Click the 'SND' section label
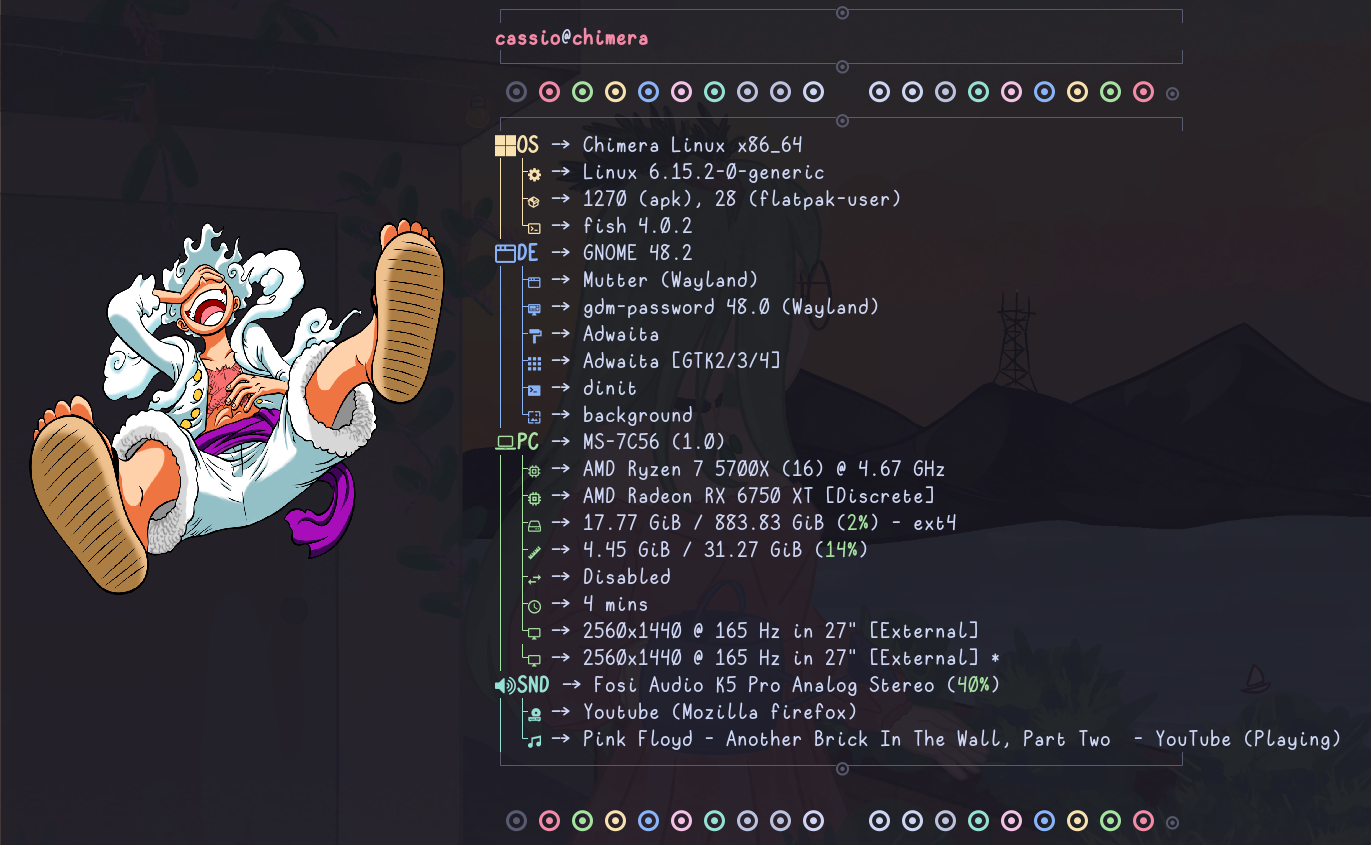This screenshot has height=845, width=1371. point(533,686)
